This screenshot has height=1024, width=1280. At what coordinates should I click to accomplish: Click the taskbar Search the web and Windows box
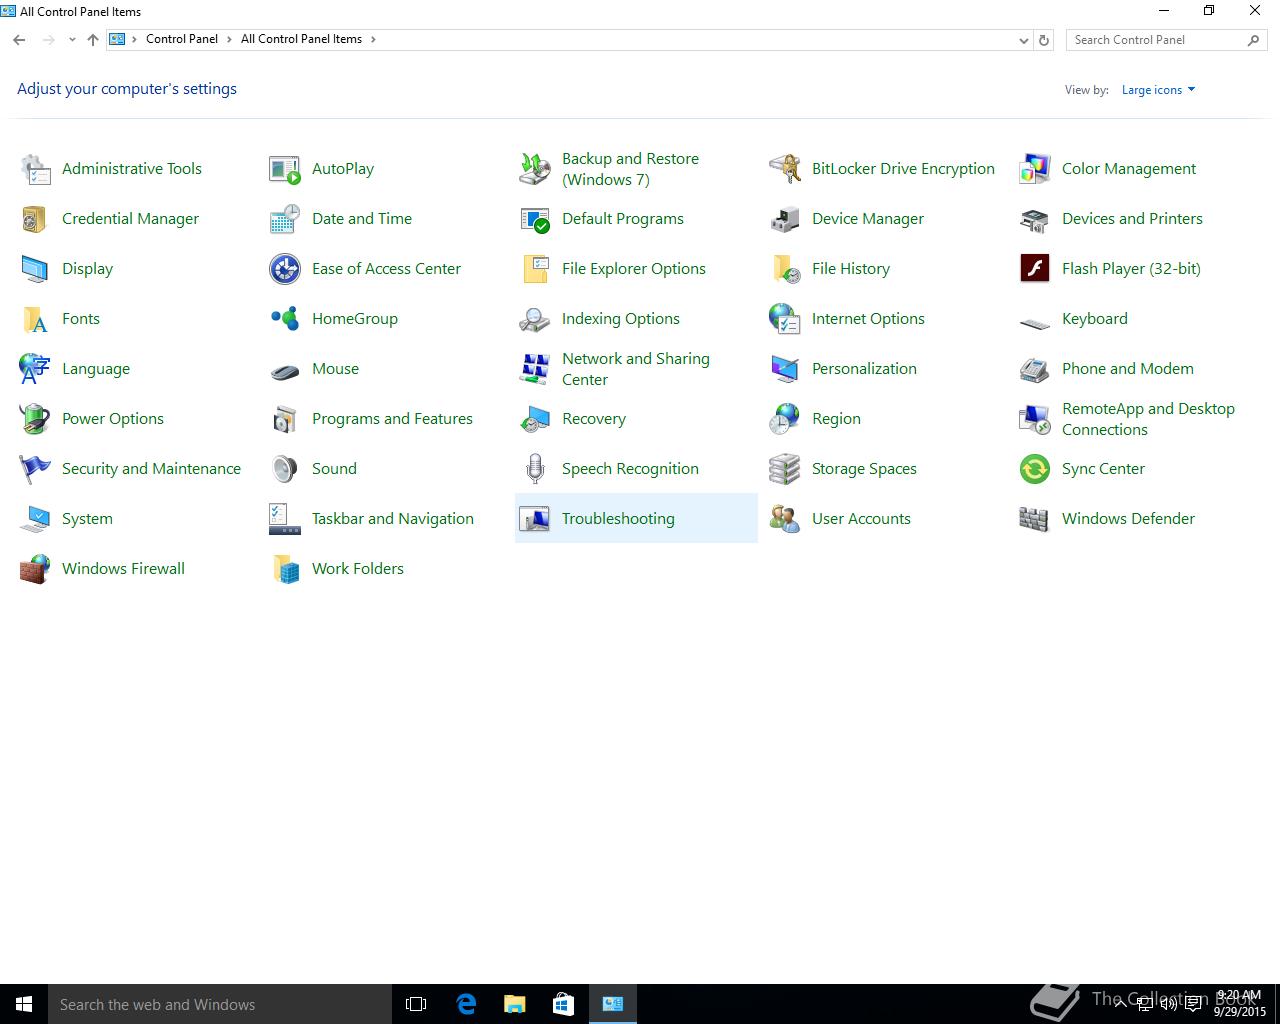click(x=220, y=1004)
